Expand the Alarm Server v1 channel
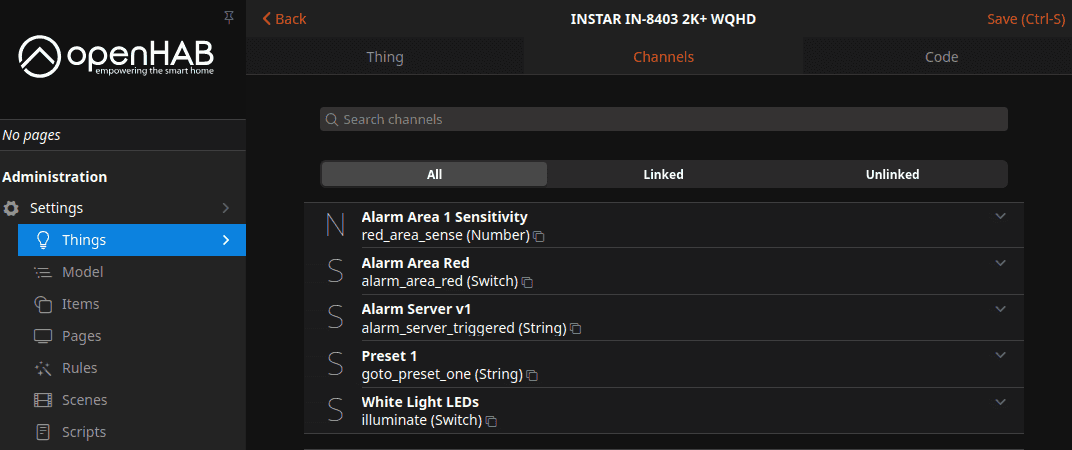 click(1000, 309)
